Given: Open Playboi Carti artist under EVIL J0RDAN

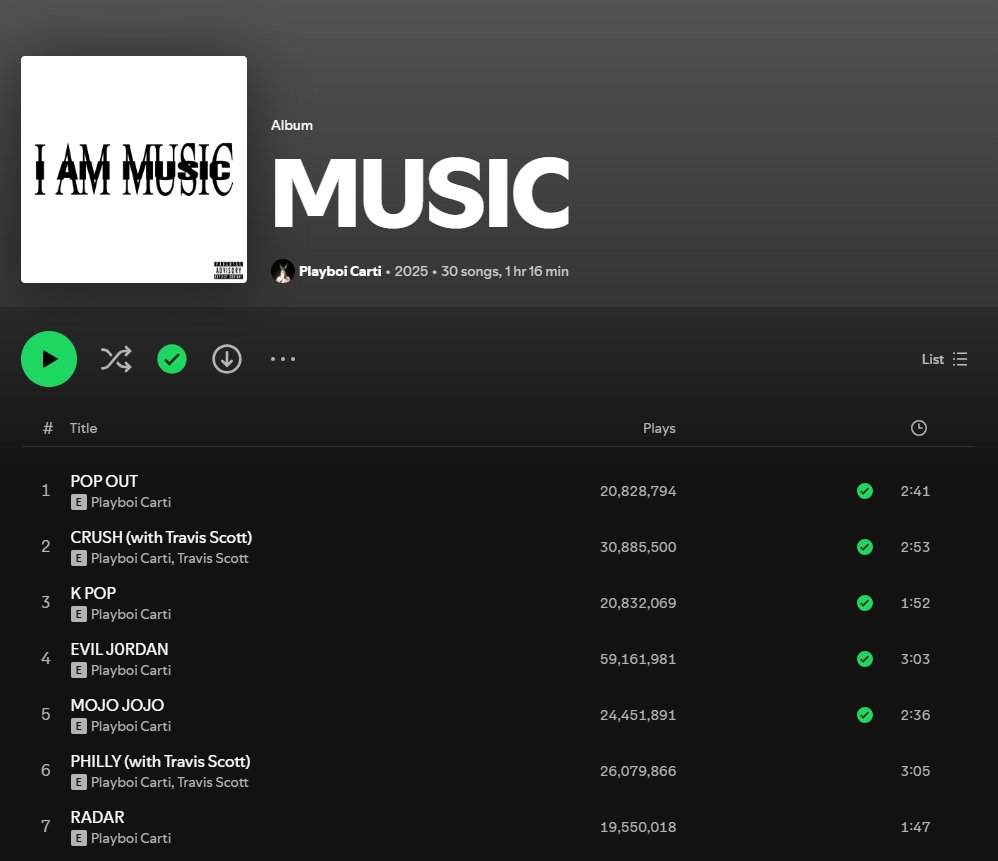Looking at the screenshot, I should pos(130,670).
